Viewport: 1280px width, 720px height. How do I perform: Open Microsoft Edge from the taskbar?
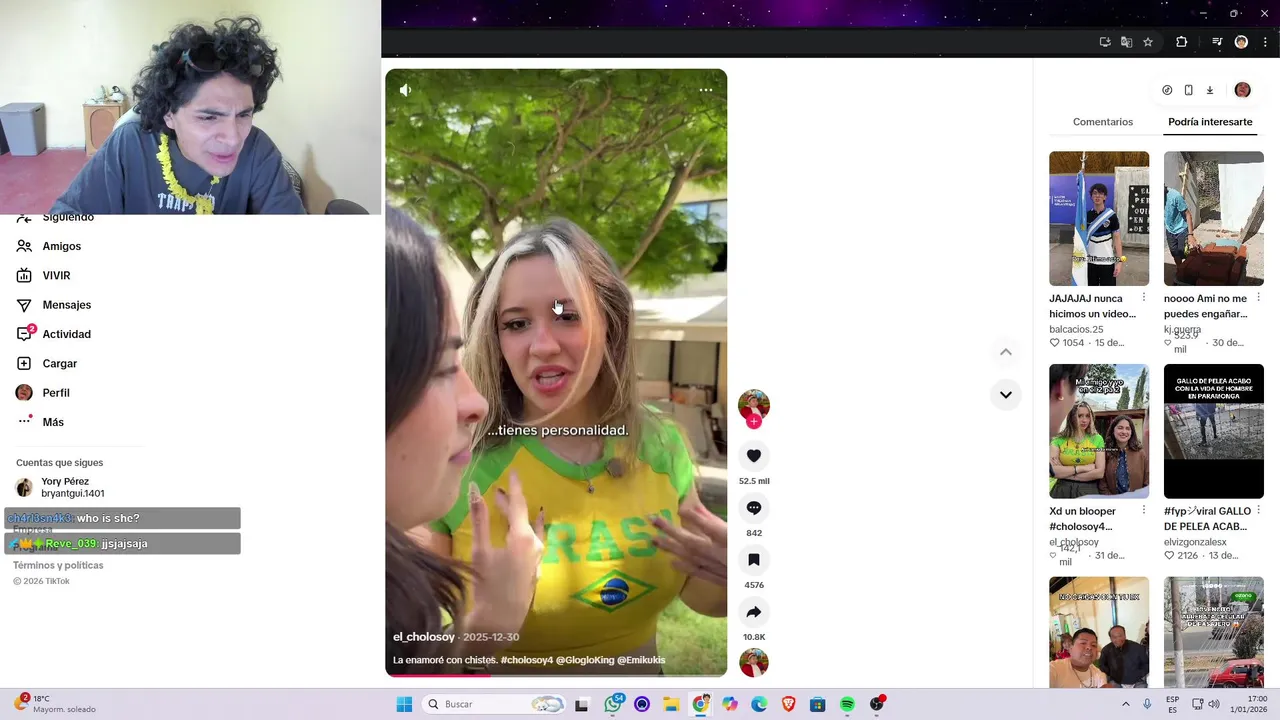tap(759, 704)
